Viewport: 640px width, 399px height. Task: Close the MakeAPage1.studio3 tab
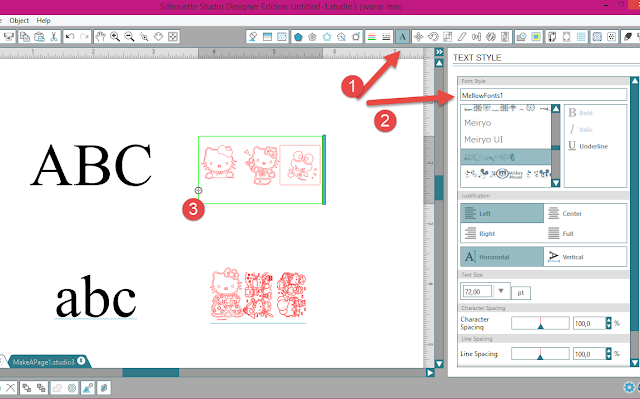81,361
